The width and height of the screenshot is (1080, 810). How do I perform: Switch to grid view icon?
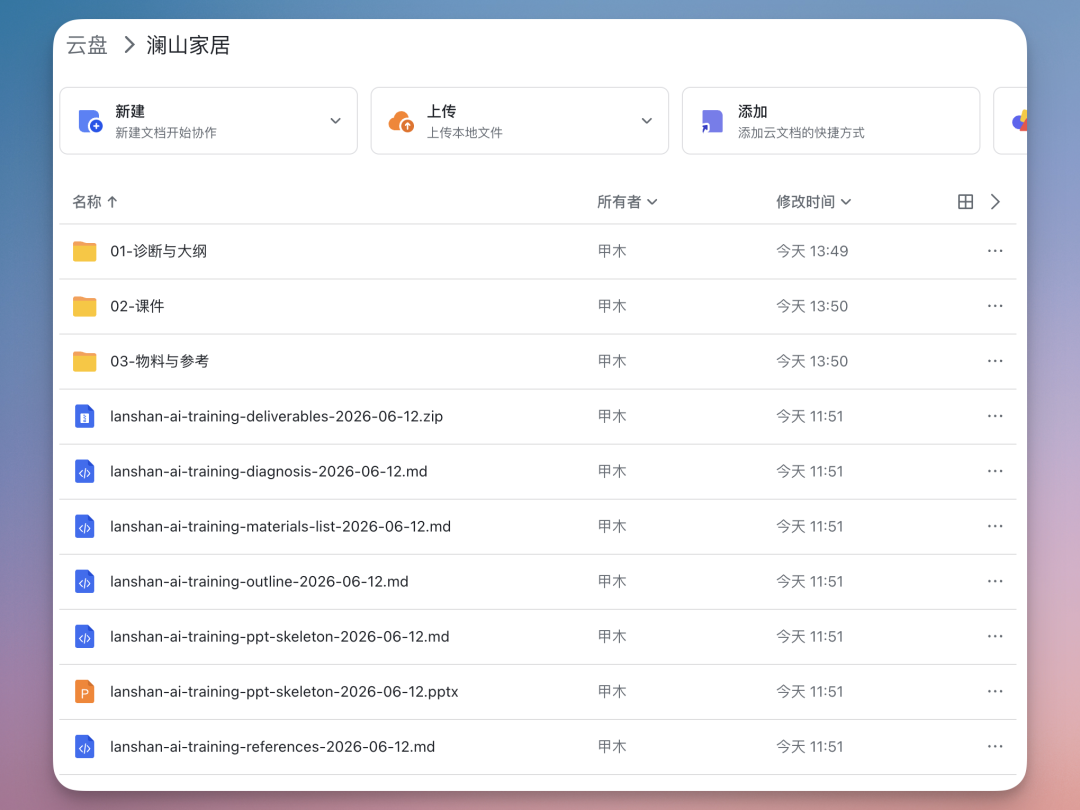(966, 202)
